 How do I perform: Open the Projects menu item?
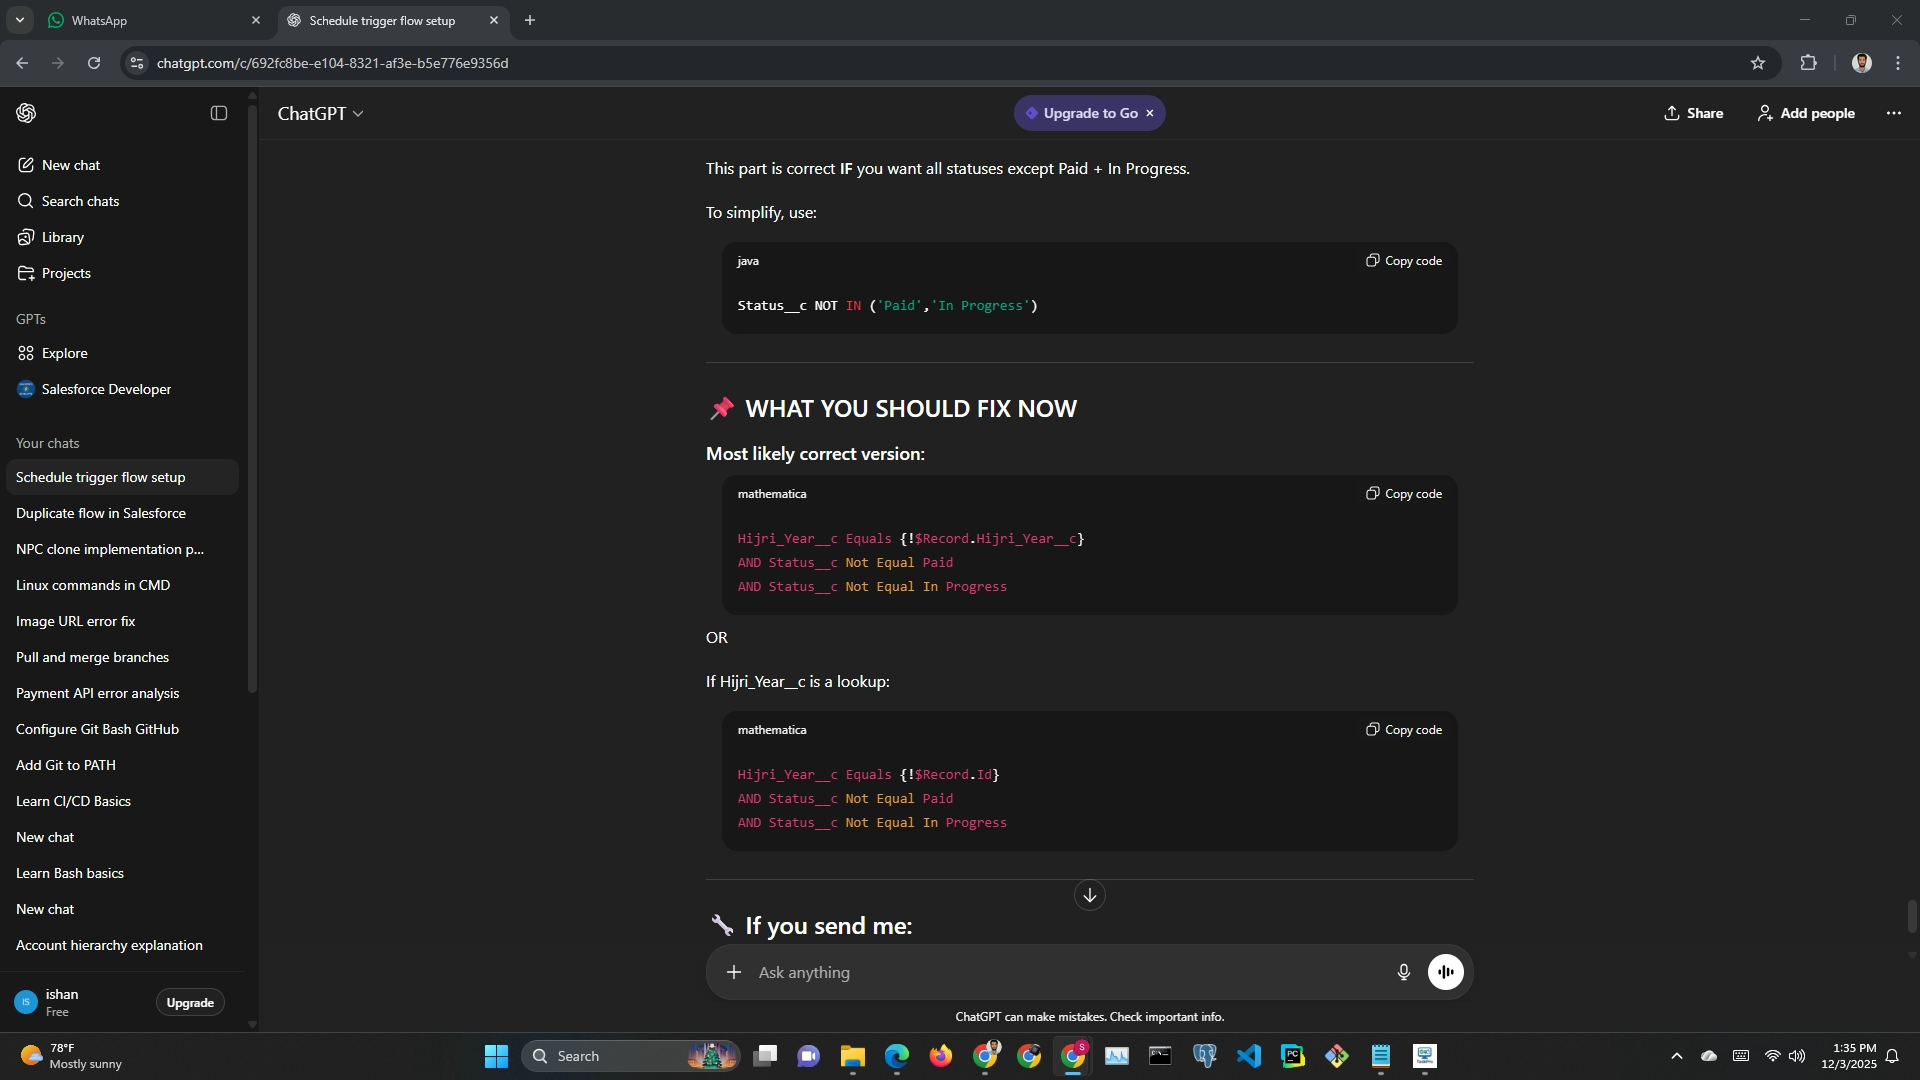[x=66, y=273]
